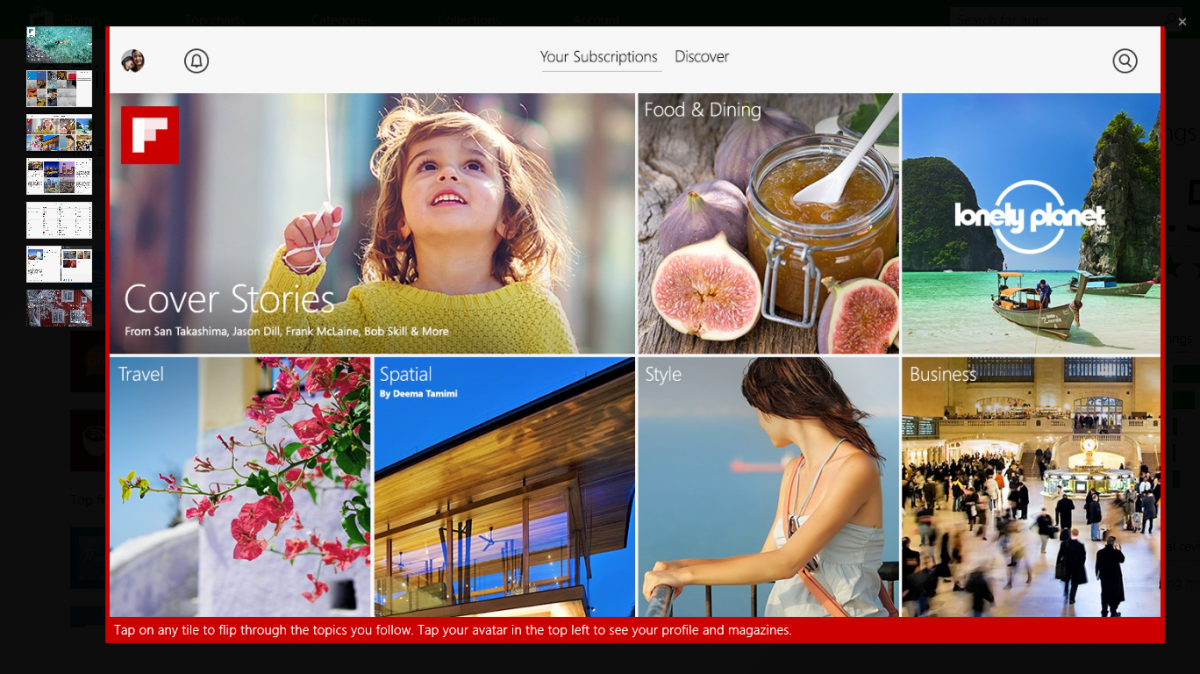Select the fourth thumbnail with city skyline photos

[x=59, y=176]
